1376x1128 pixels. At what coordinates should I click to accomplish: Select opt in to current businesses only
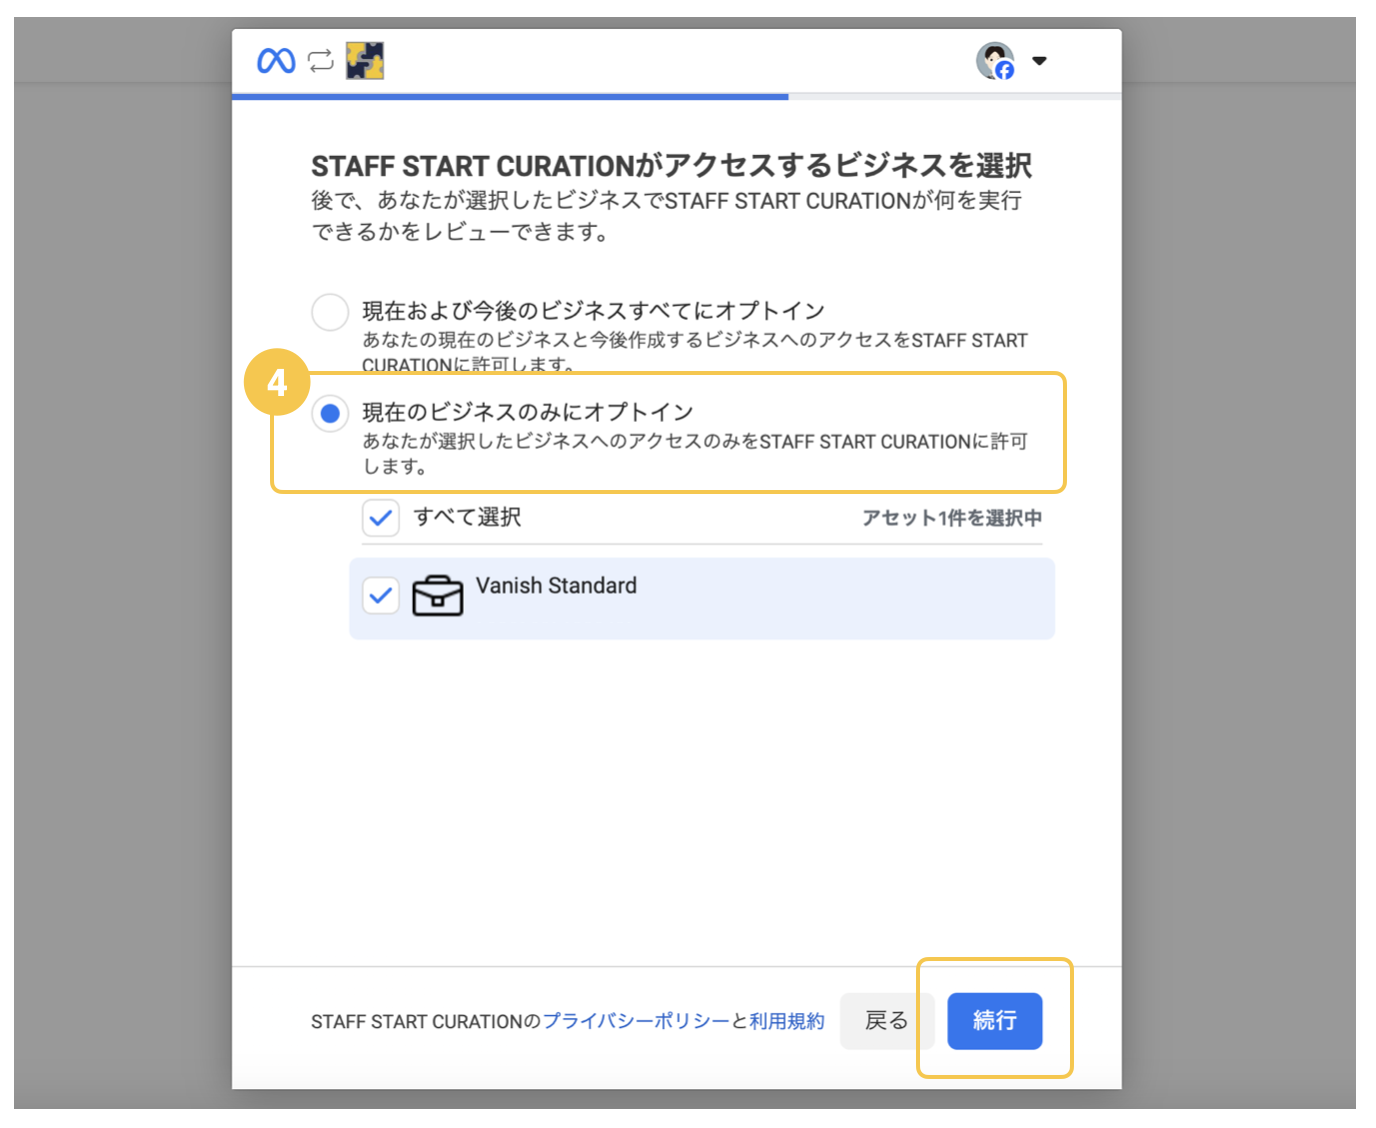coord(330,413)
